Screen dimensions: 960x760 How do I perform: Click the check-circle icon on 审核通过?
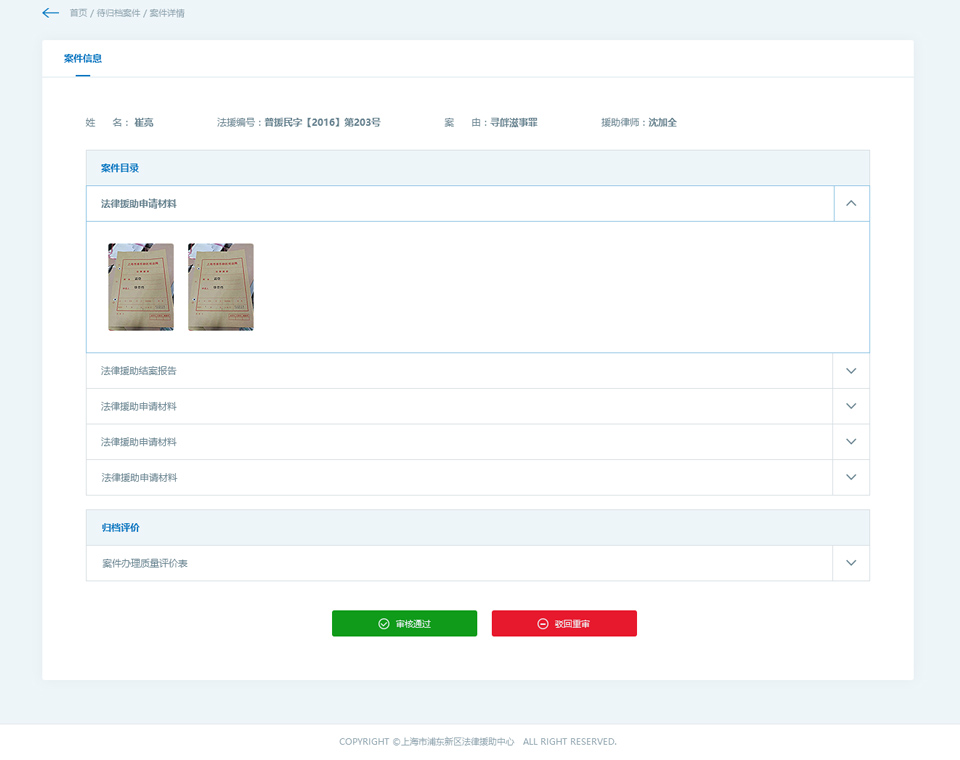384,624
